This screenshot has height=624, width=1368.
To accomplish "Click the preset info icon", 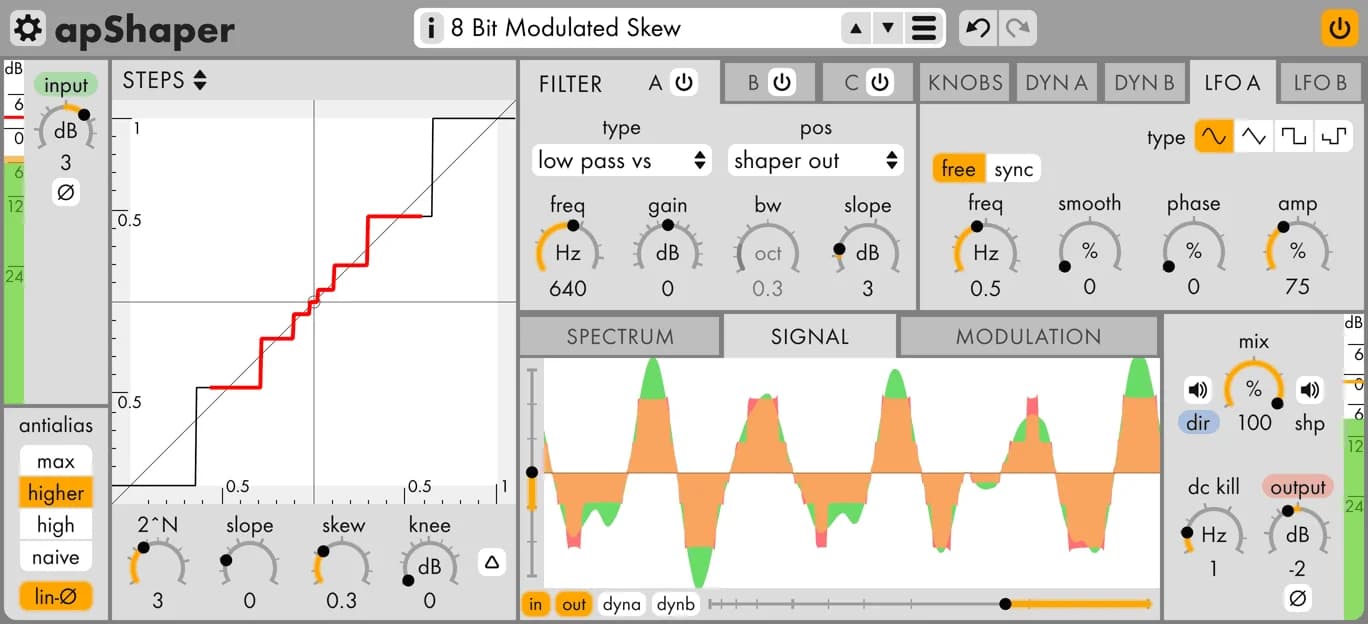I will click(431, 28).
